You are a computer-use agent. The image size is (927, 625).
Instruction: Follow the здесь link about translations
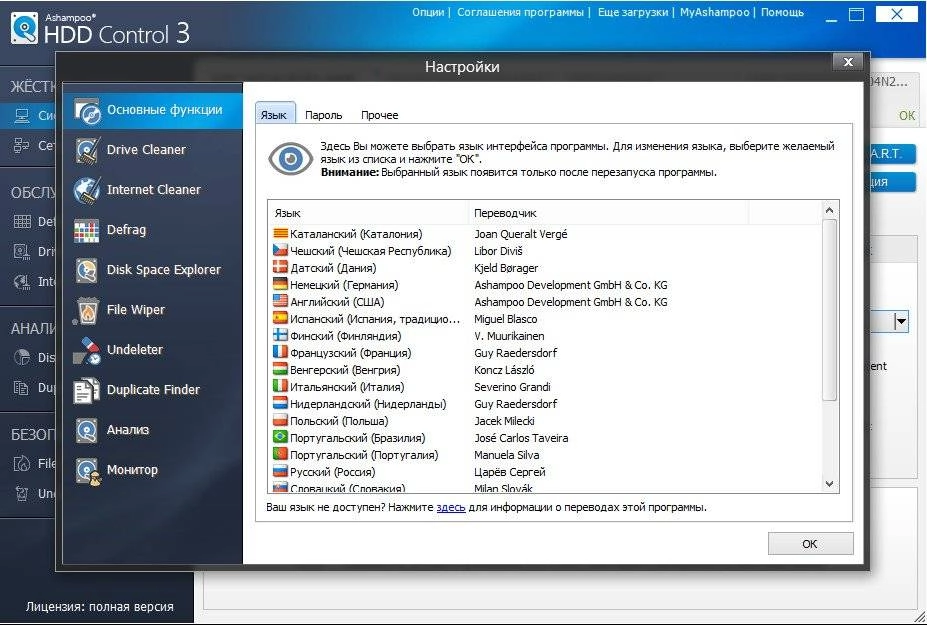point(451,507)
